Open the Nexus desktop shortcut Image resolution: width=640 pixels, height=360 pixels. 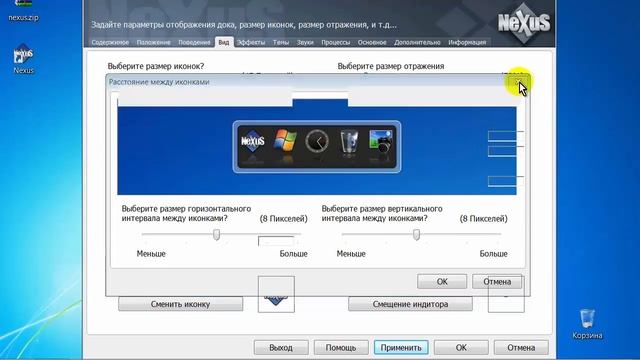pyautogui.click(x=23, y=59)
